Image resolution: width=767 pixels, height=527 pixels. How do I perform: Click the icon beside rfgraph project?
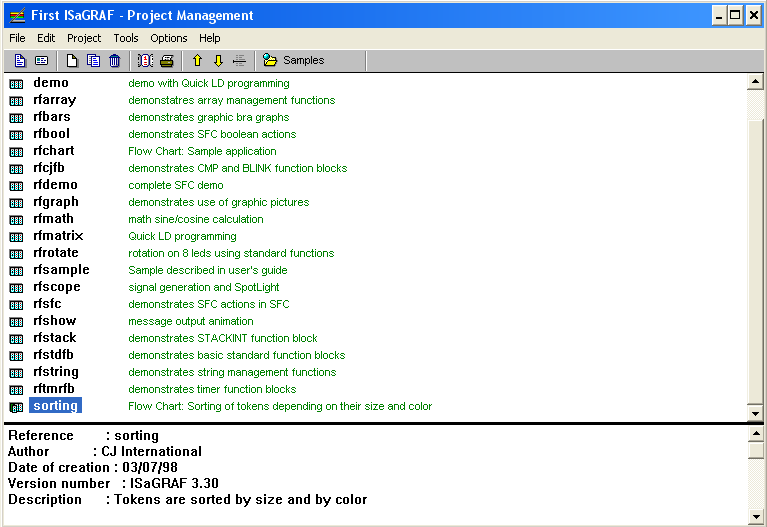(16, 203)
